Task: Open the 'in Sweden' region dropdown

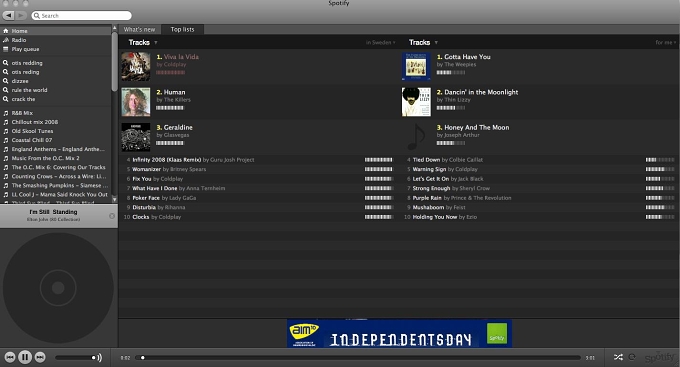Action: (381, 43)
